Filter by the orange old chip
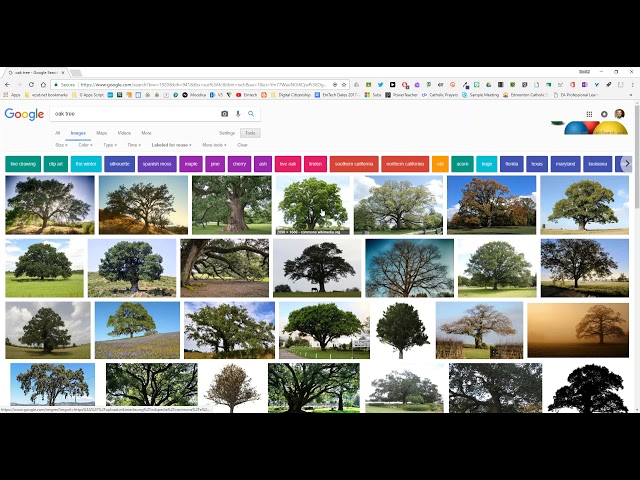 pos(440,164)
